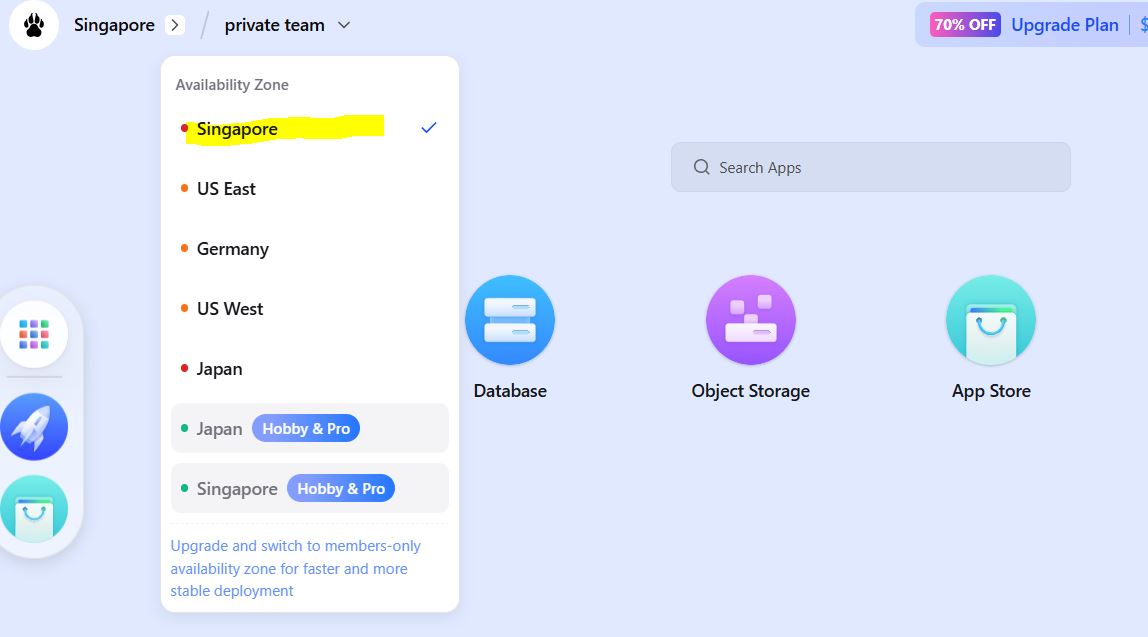The height and width of the screenshot is (637, 1148).
Task: Switch availability zone to Germany
Action: pyautogui.click(x=232, y=249)
